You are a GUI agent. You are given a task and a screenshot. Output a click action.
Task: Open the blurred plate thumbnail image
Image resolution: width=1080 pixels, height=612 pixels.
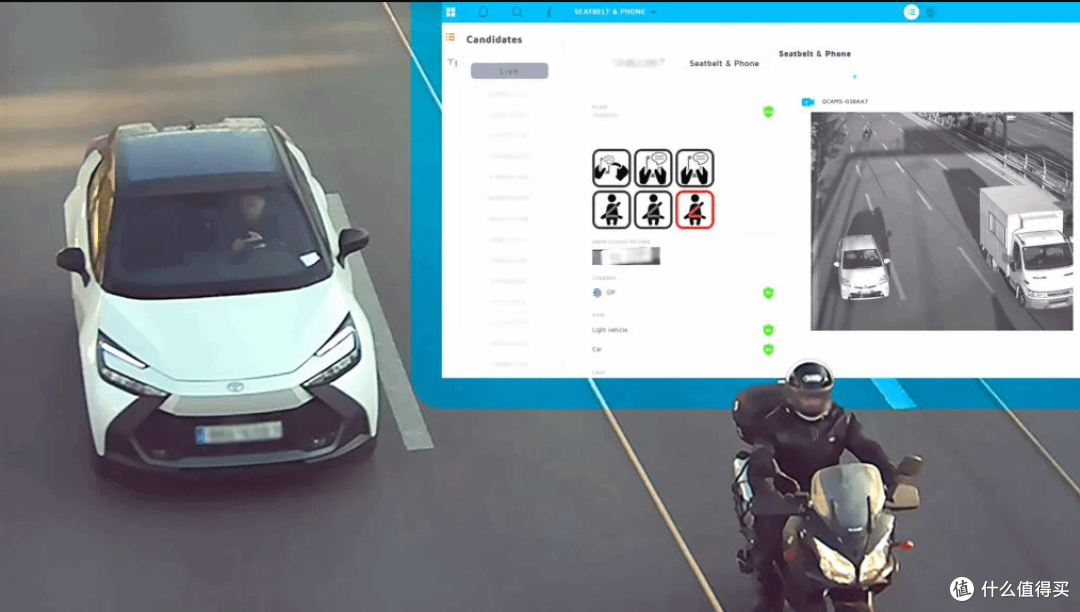[625, 256]
